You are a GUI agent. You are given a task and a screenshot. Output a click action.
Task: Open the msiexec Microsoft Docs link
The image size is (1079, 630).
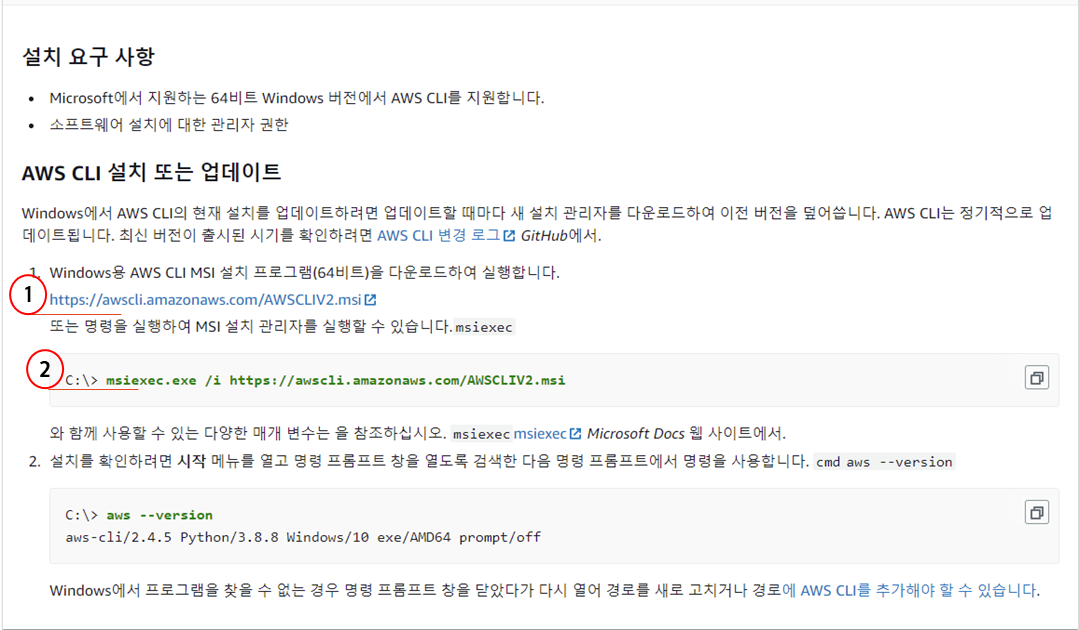(548, 433)
